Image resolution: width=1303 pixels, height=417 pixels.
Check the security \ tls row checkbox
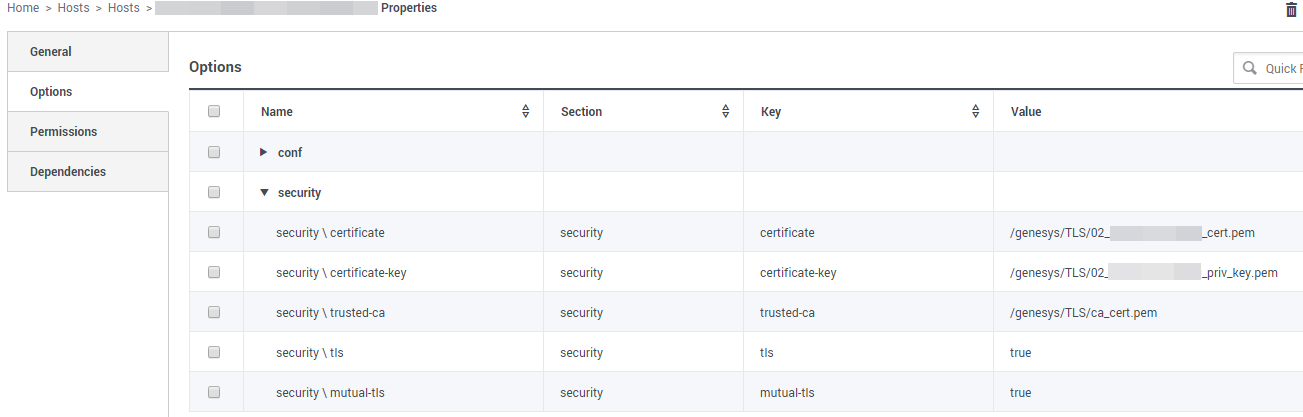point(214,352)
